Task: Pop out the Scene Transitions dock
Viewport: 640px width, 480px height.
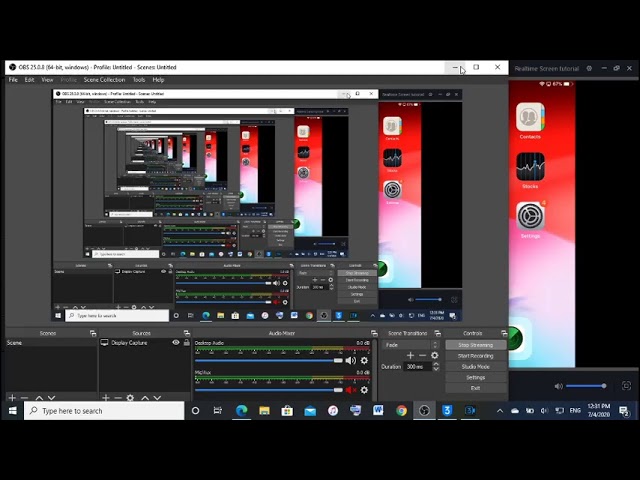Action: tap(438, 333)
